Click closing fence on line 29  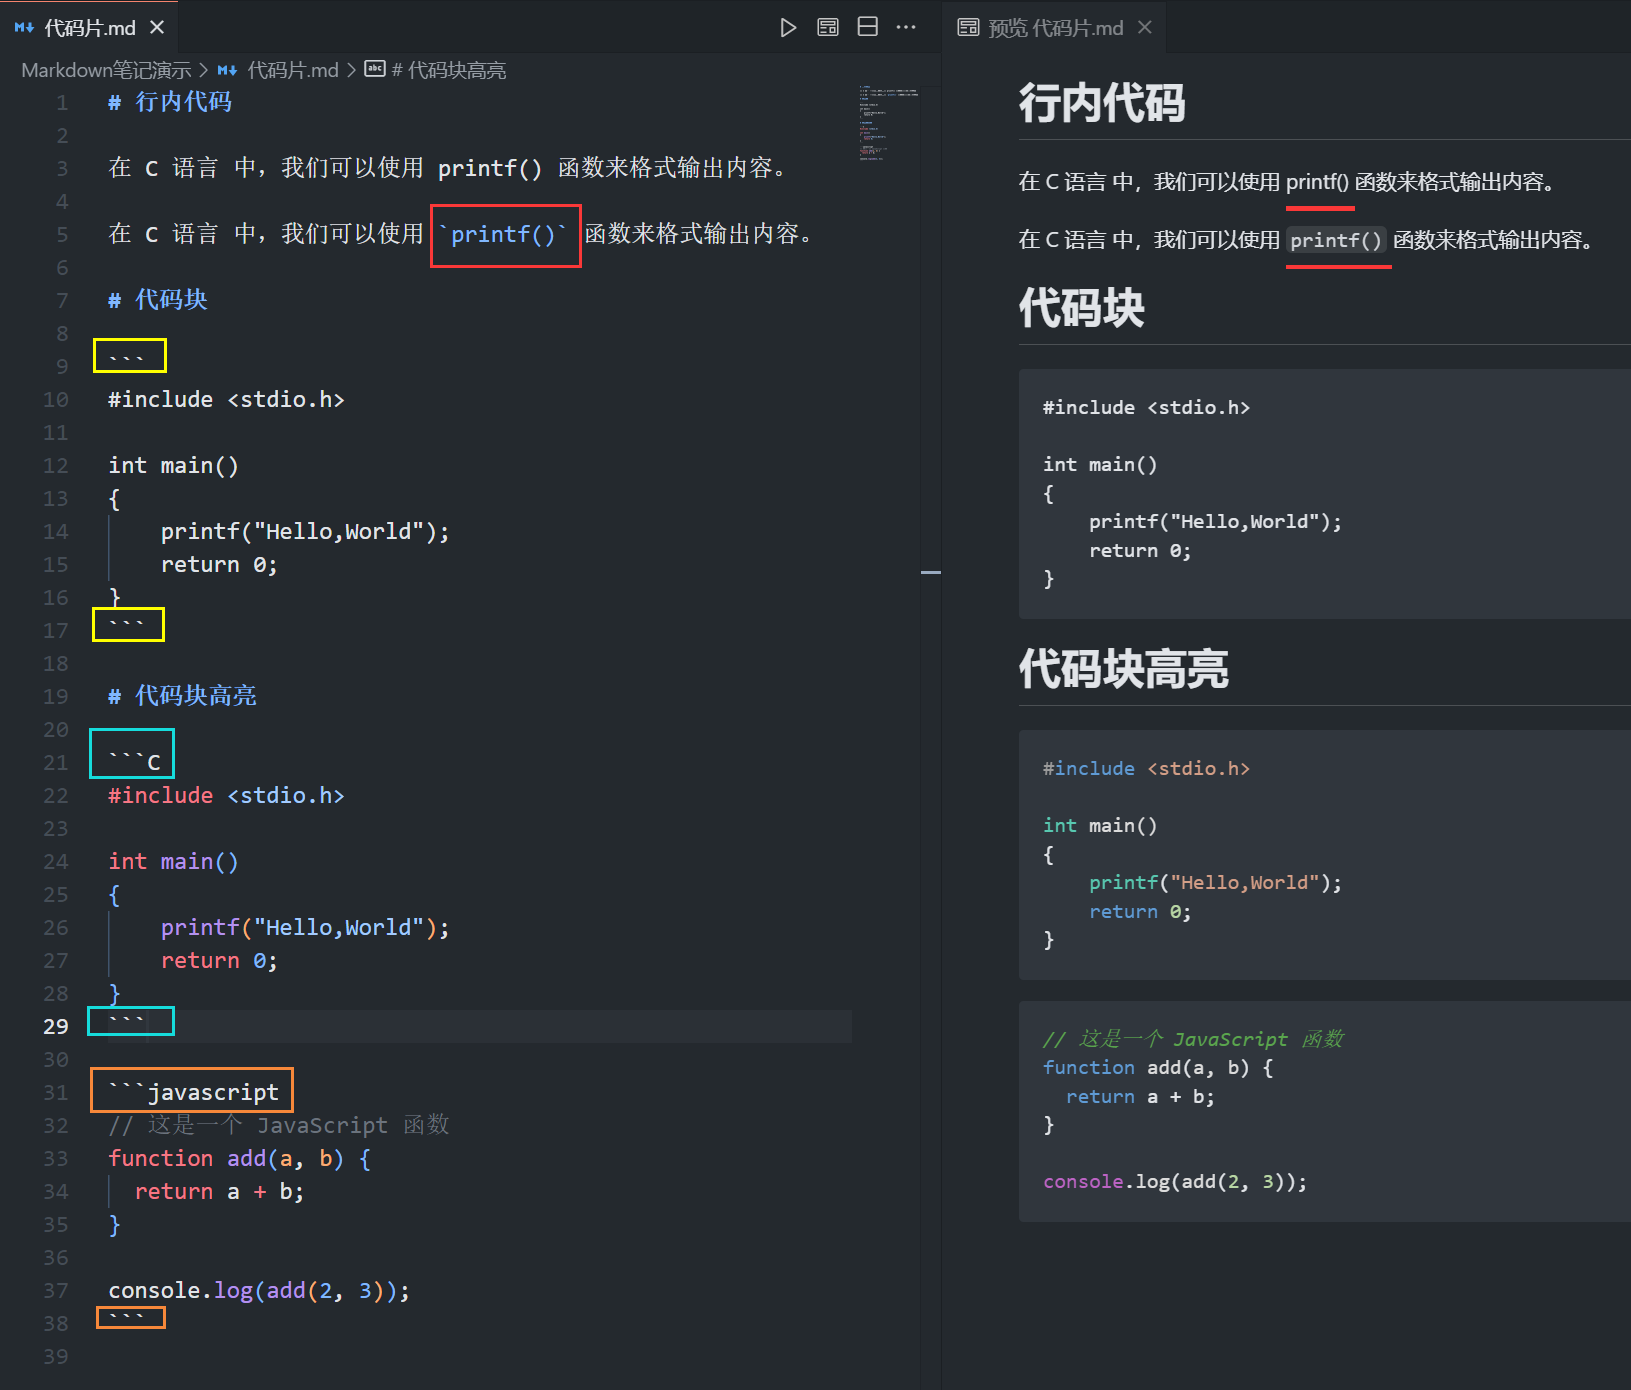[x=127, y=1020]
